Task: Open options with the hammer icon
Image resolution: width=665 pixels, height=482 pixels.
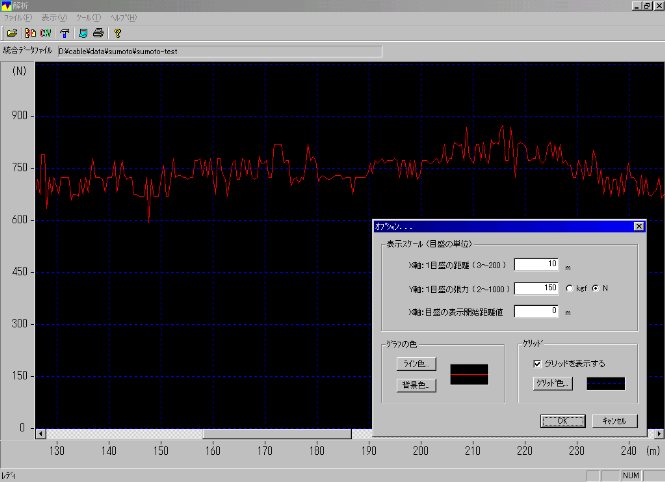Action: point(64,33)
